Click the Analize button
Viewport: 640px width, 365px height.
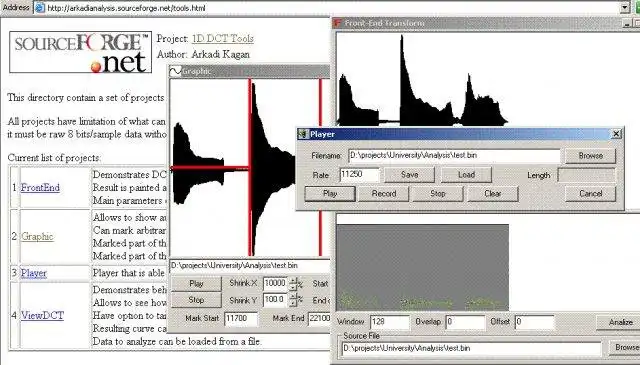pyautogui.click(x=618, y=322)
